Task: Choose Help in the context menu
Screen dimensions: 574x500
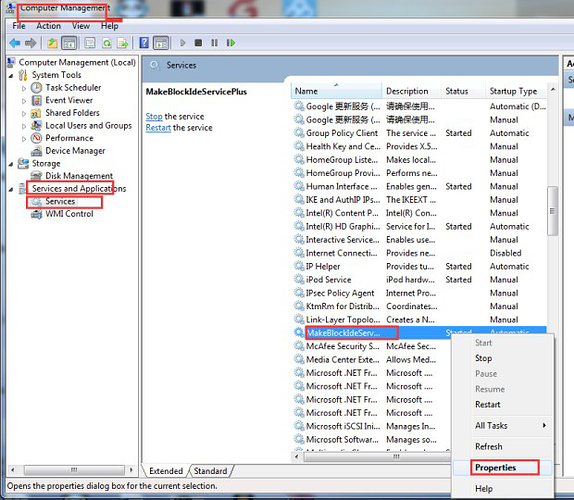Action: (x=503, y=489)
